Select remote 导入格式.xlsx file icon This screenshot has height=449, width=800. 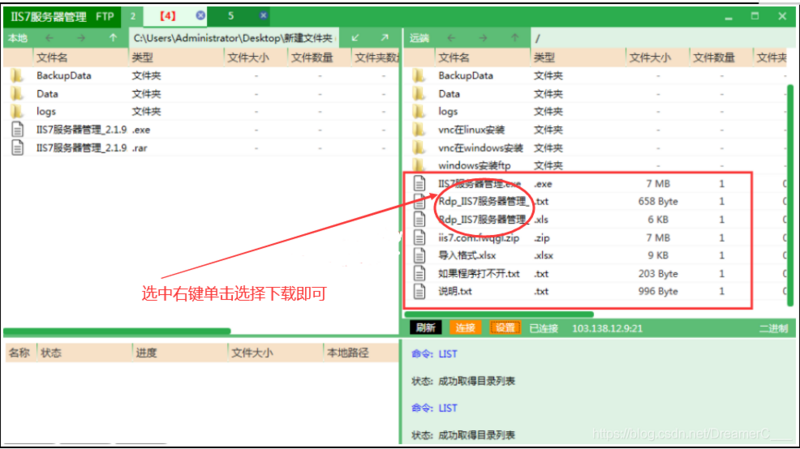pyautogui.click(x=419, y=255)
